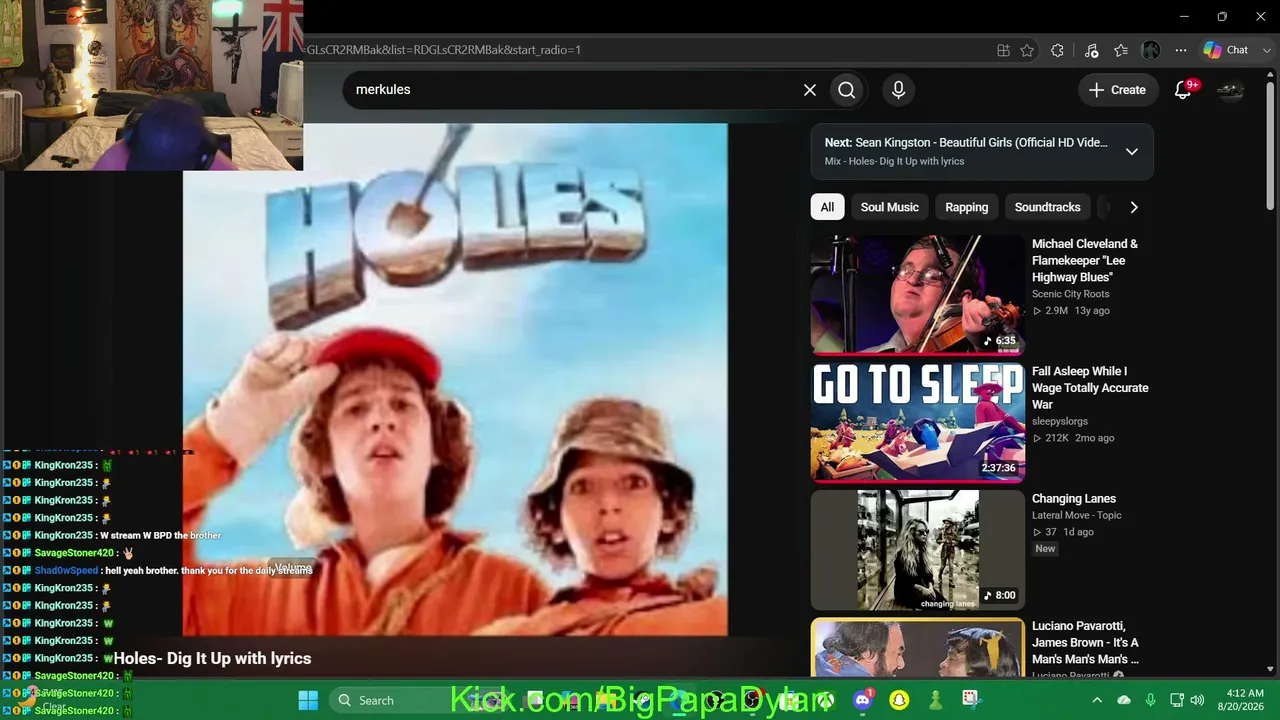Click the OneDrive cloud tray icon
This screenshot has width=1280, height=720.
coord(1124,700)
